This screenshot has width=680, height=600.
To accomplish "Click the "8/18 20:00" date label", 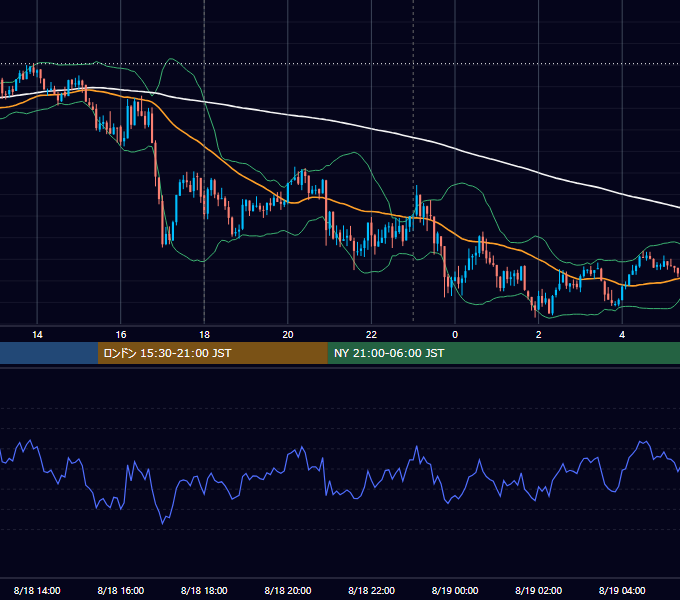I will click(x=288, y=590).
